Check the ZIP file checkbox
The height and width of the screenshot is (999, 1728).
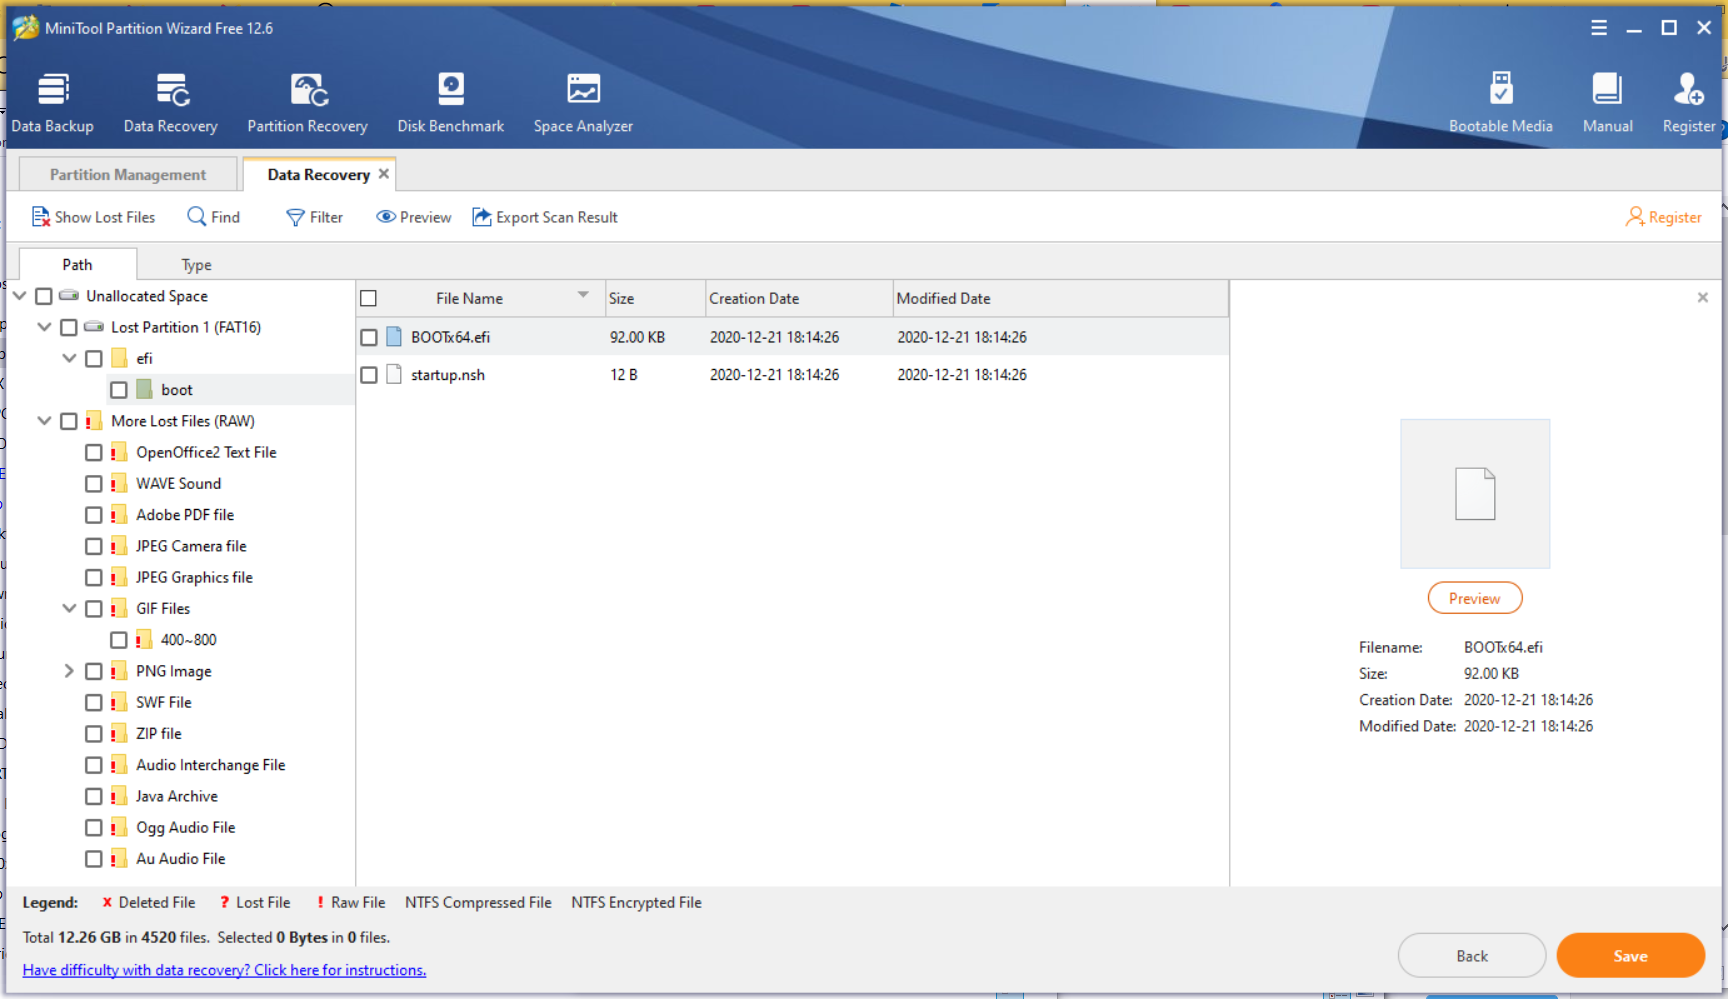coord(94,734)
